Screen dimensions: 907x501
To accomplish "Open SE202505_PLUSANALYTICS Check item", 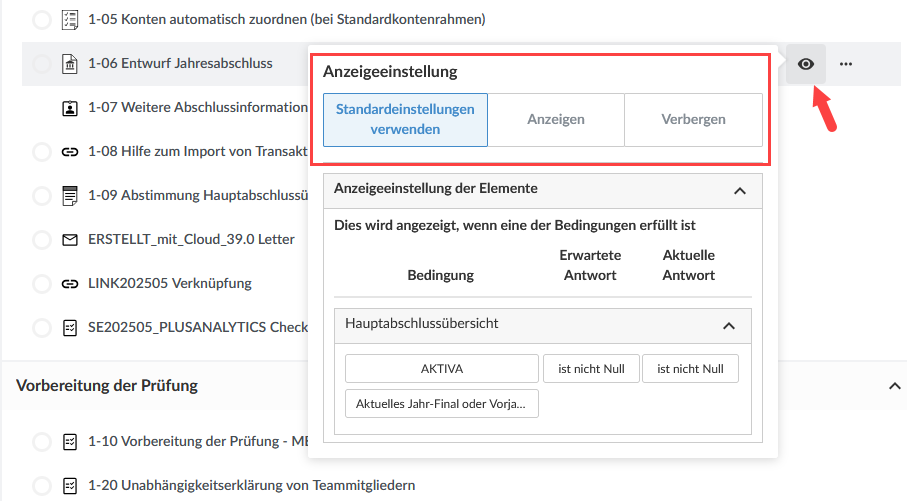I will pos(198,327).
